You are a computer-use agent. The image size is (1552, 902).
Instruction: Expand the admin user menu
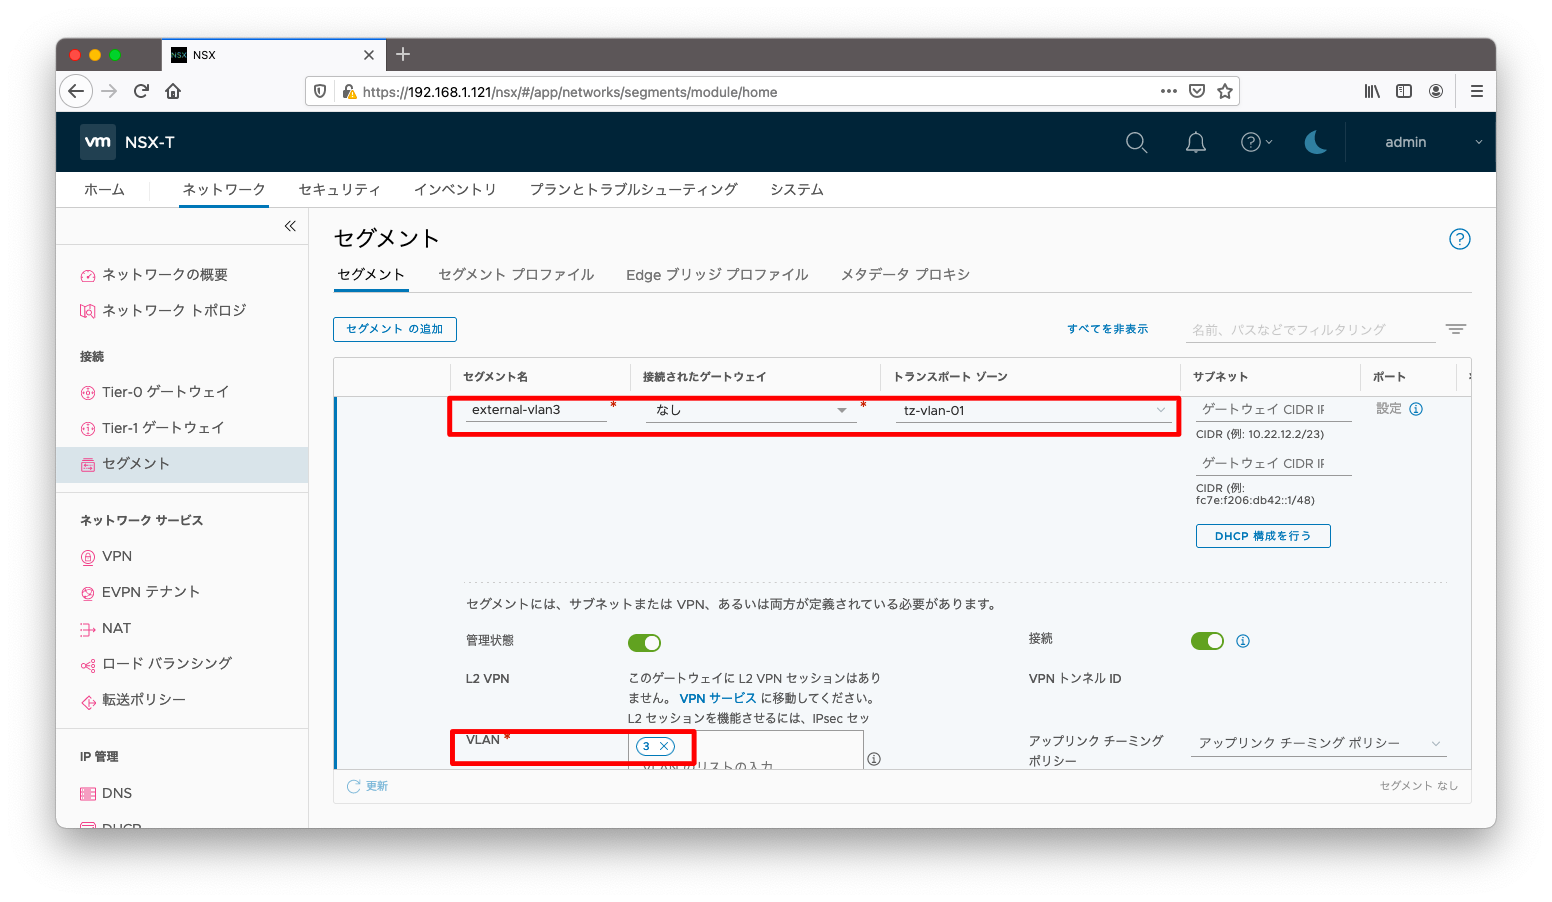point(1433,142)
